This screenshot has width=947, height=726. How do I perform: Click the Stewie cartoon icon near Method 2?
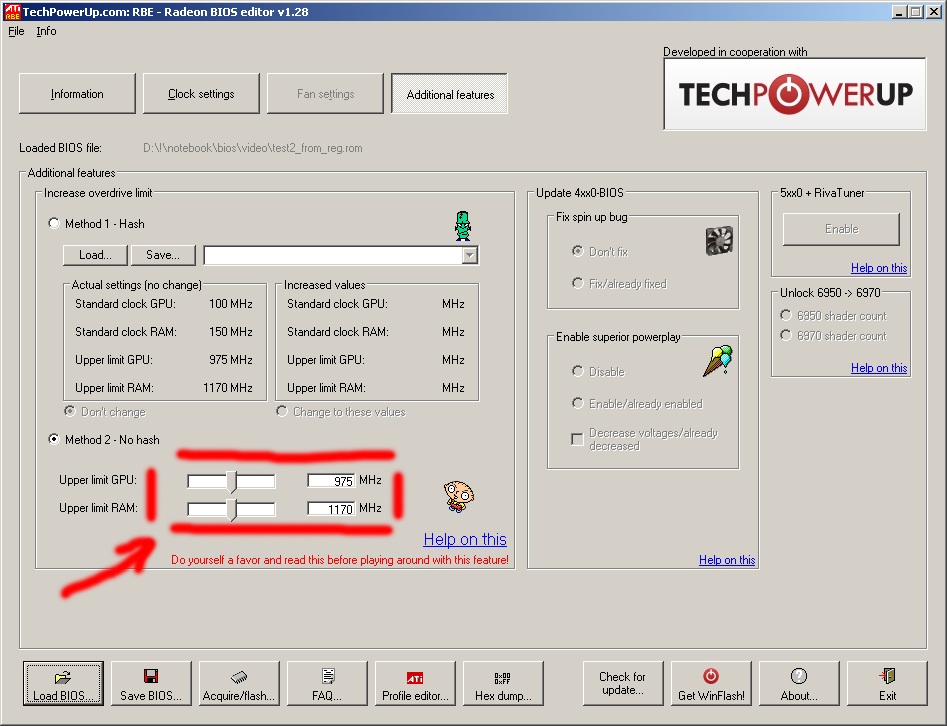[458, 496]
